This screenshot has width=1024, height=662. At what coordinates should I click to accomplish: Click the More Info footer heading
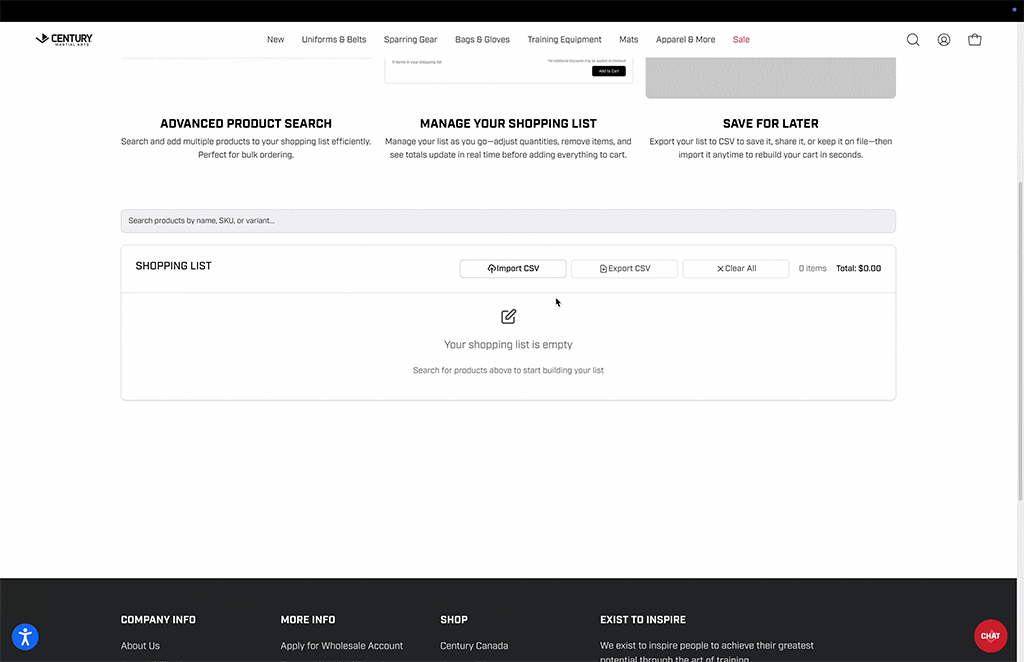pyautogui.click(x=308, y=620)
